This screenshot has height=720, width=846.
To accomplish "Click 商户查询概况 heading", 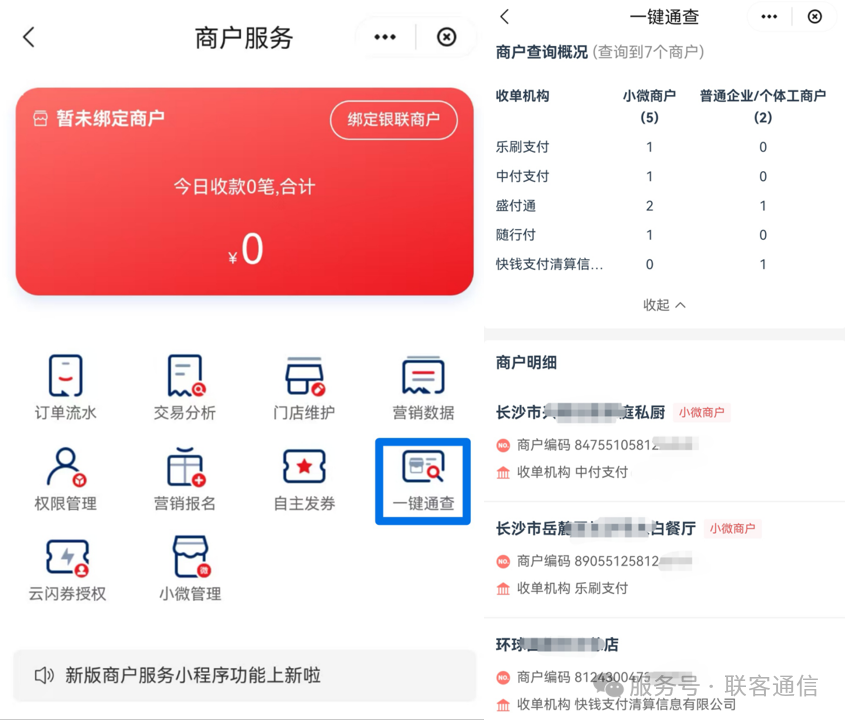I will point(542,52).
